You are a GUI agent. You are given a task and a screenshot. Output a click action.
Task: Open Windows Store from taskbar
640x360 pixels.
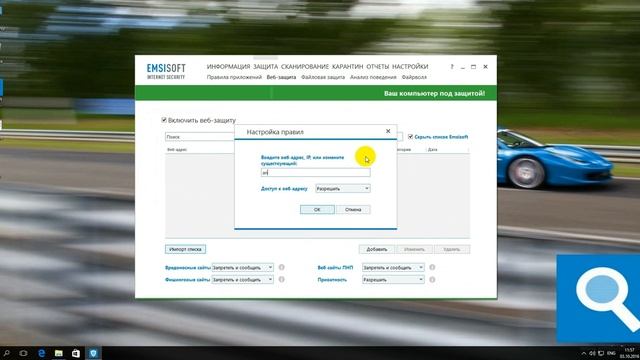(x=76, y=353)
